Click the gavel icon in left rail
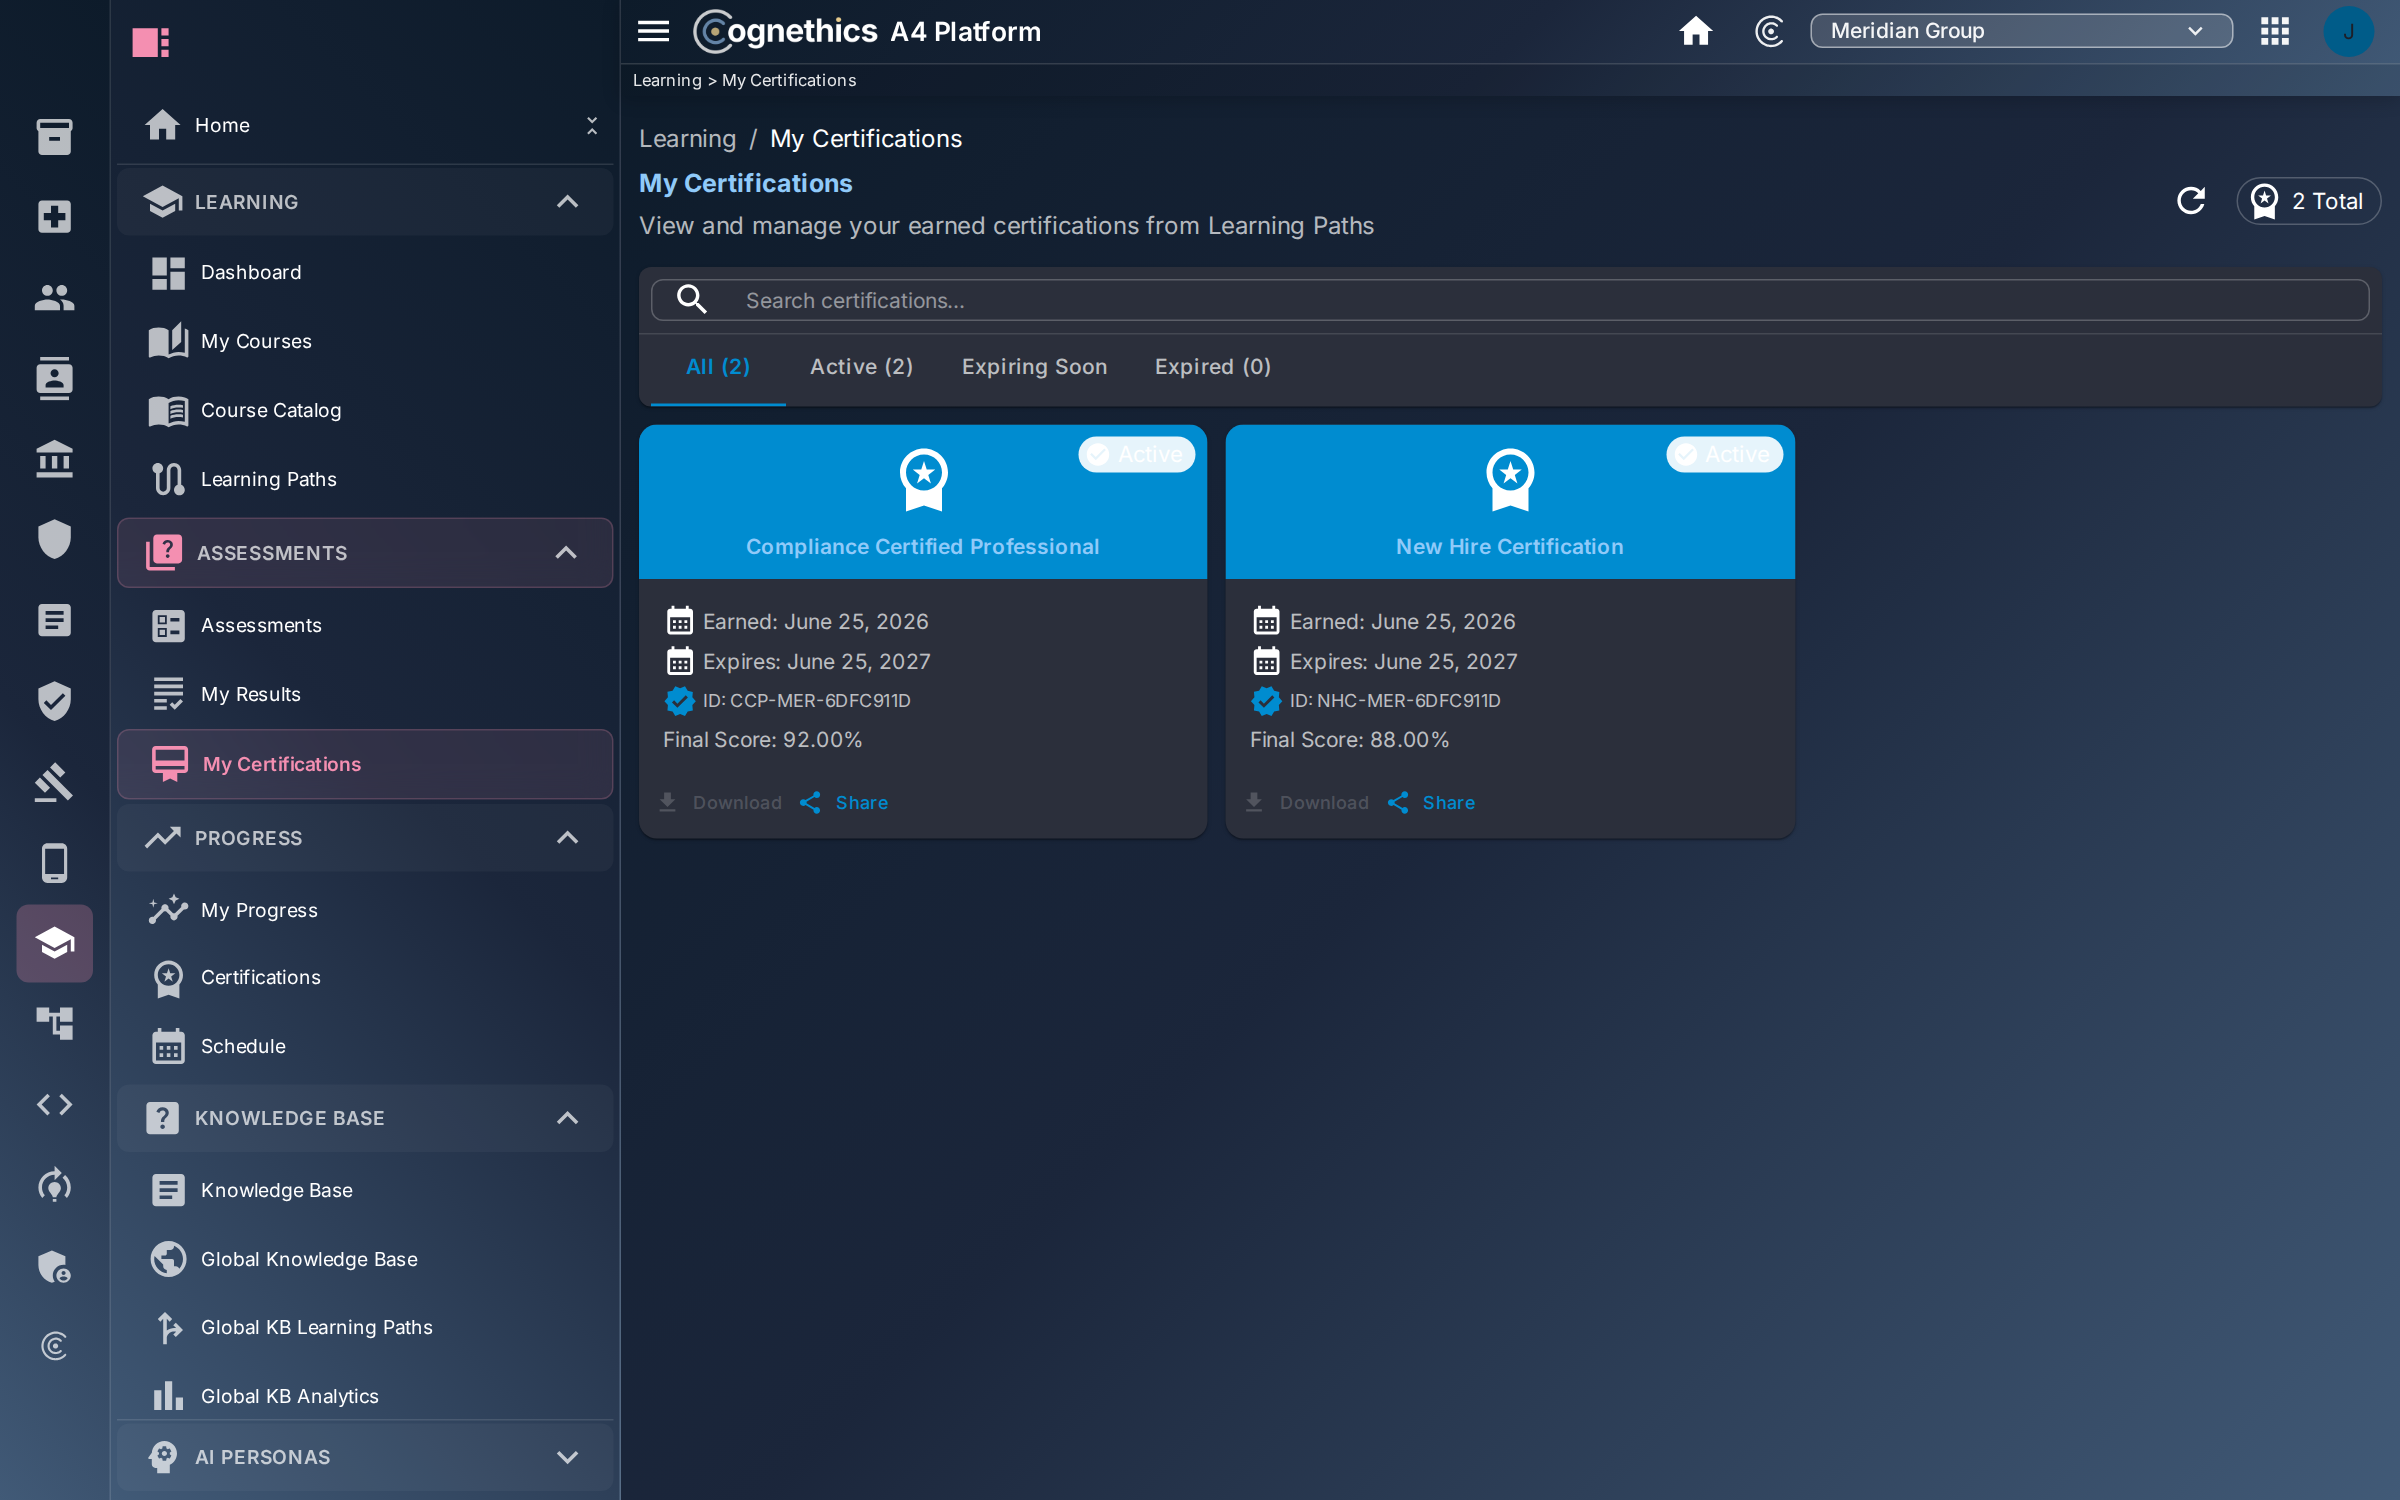This screenshot has width=2400, height=1500. tap(55, 782)
